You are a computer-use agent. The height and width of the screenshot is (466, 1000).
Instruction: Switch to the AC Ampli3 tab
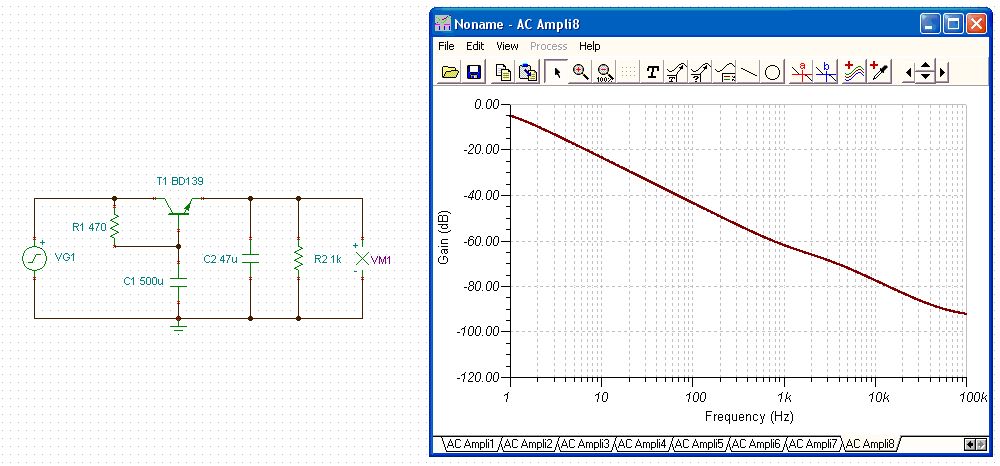(585, 444)
